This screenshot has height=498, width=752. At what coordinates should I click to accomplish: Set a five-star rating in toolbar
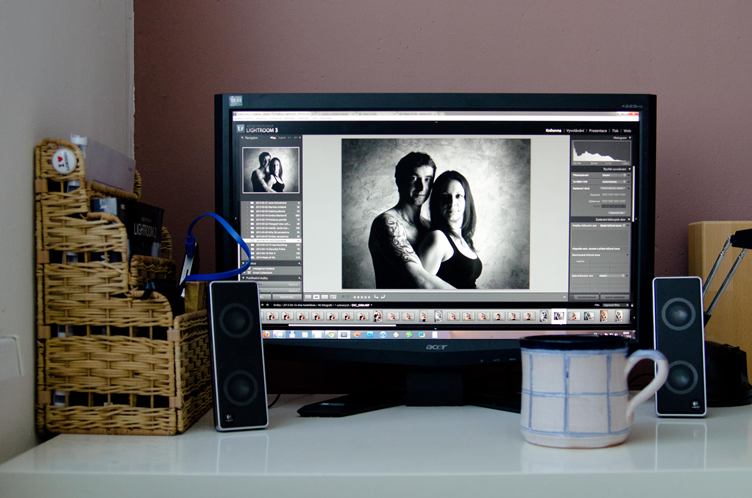pos(368,297)
